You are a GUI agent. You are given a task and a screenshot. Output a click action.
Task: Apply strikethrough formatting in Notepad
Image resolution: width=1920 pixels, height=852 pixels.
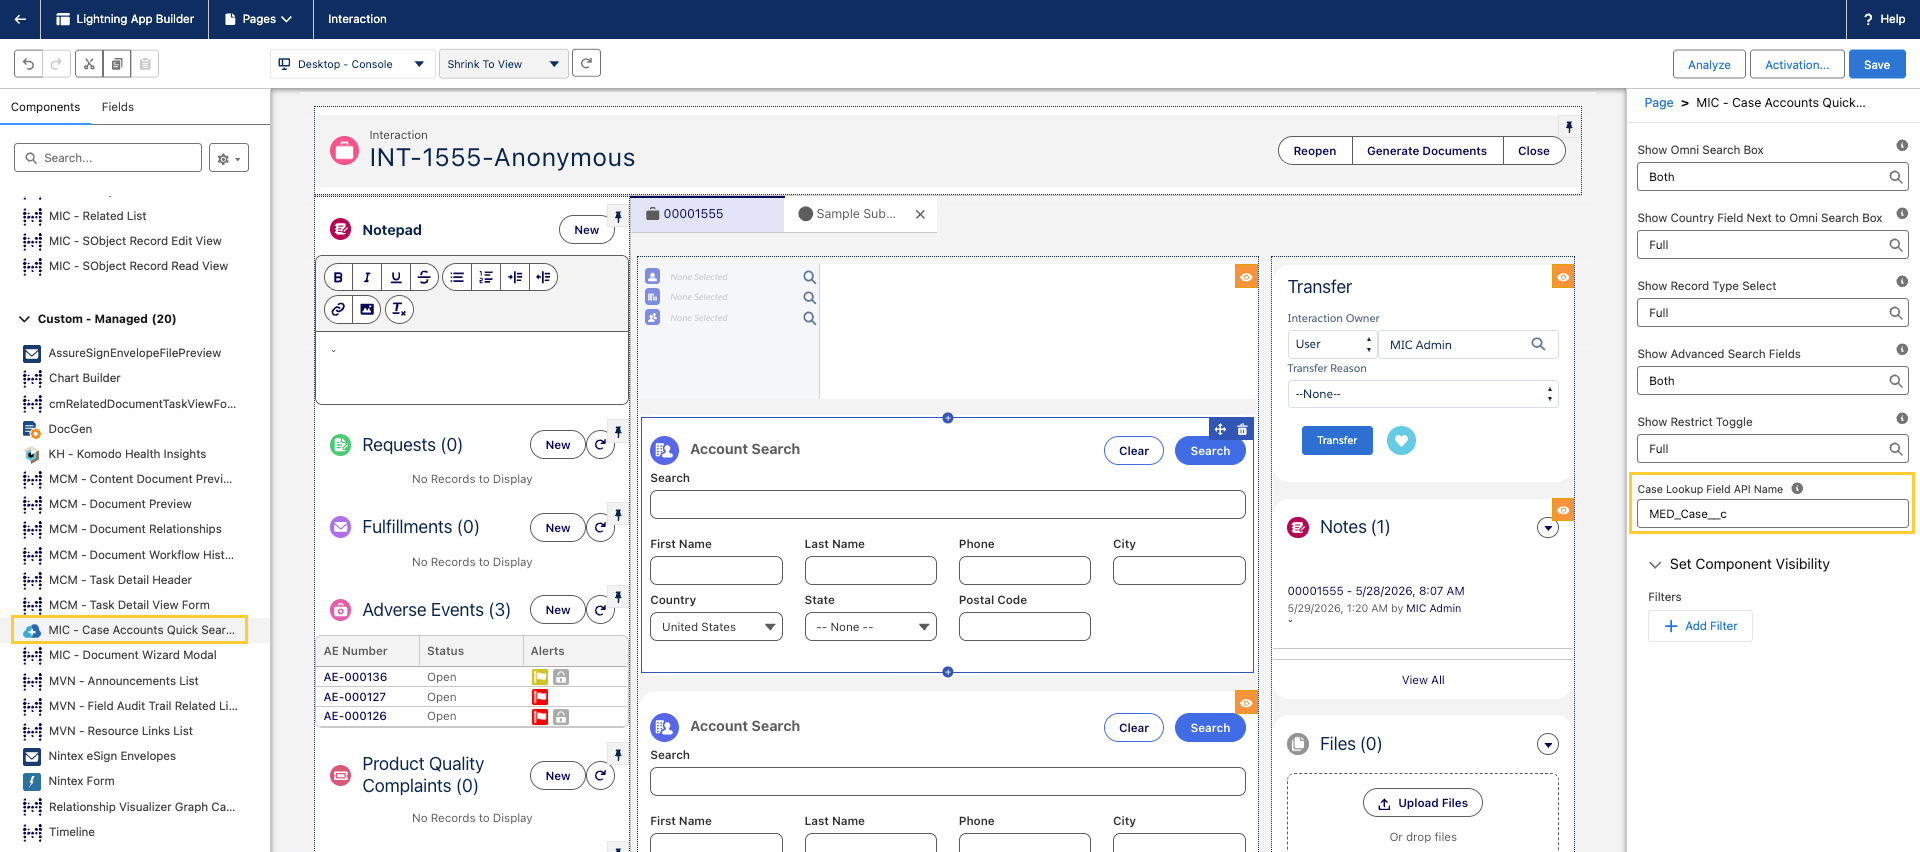click(x=424, y=277)
